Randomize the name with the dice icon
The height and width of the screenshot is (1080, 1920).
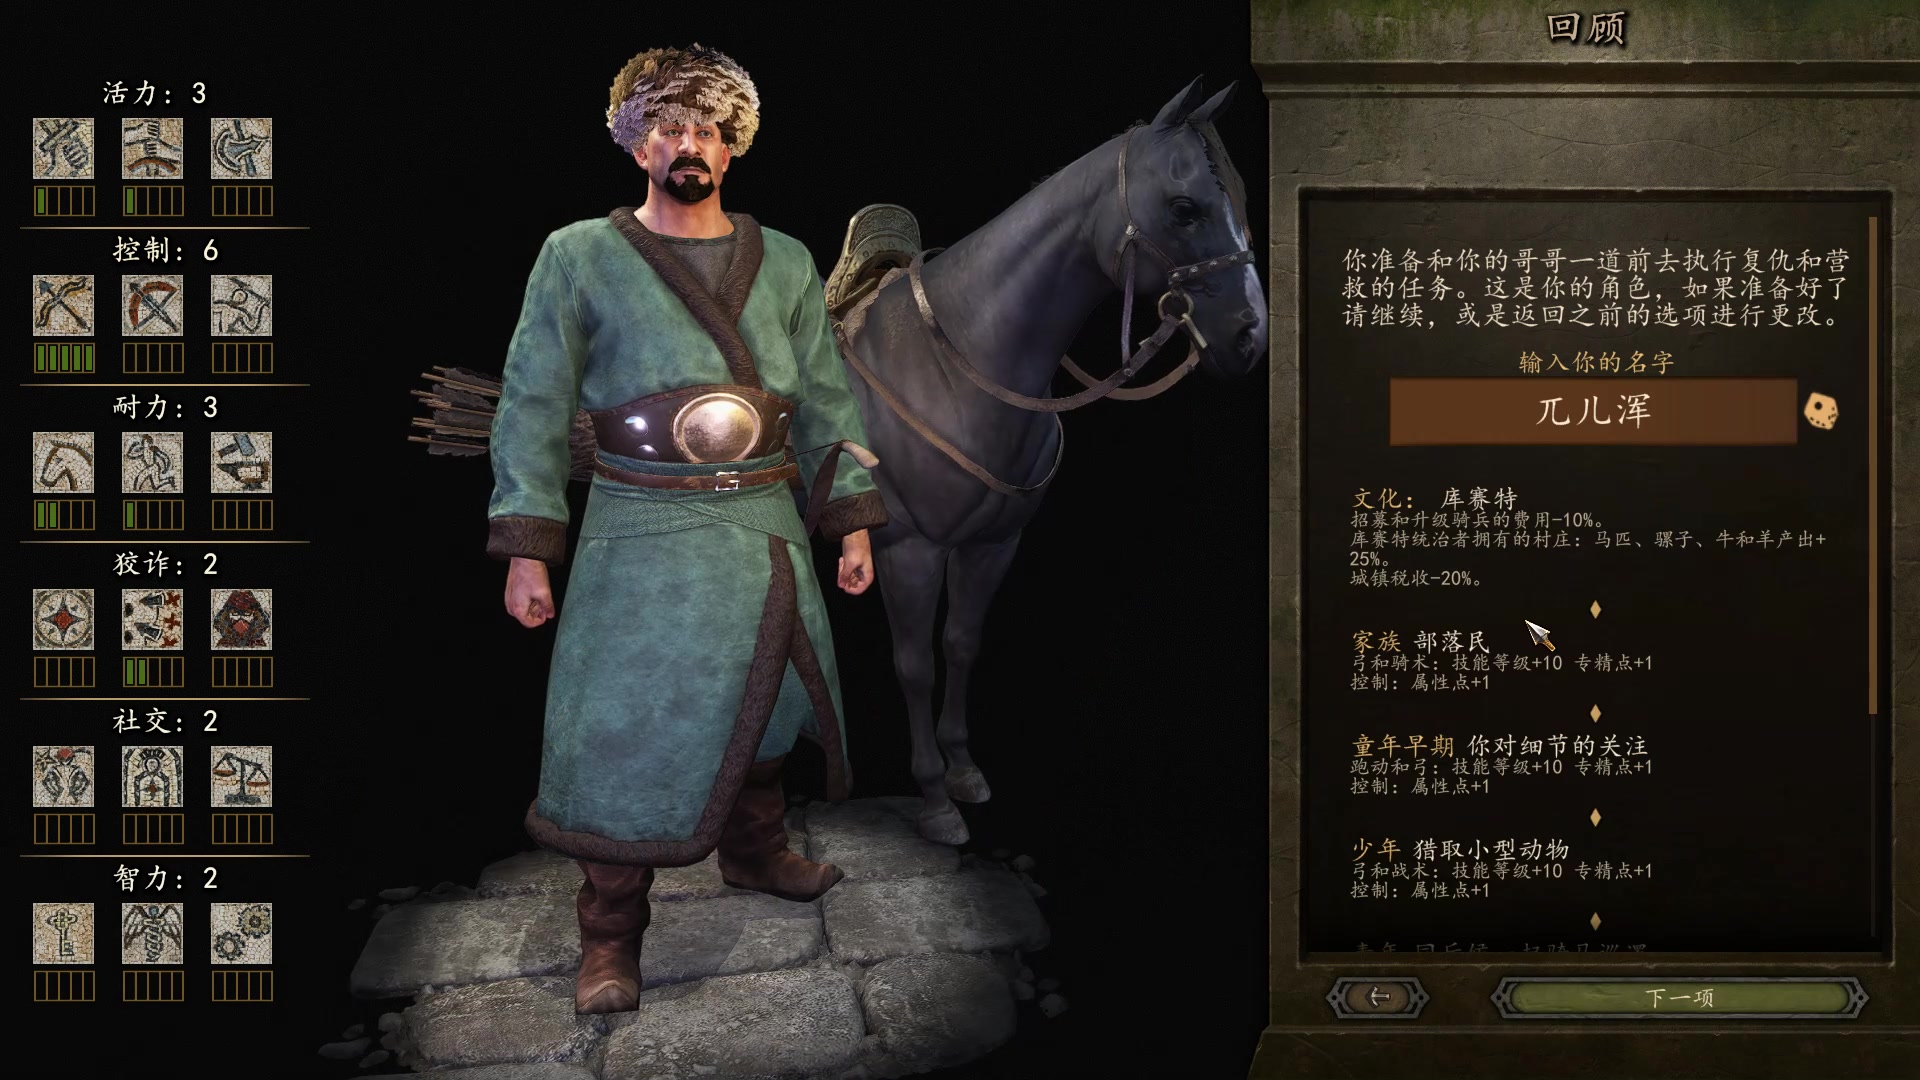pyautogui.click(x=1820, y=411)
